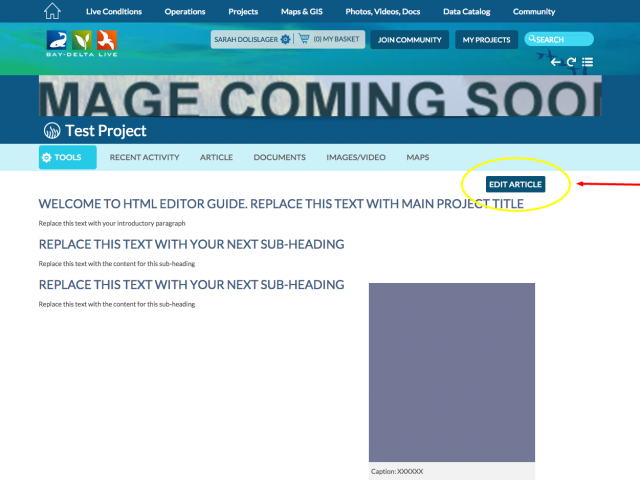Open the orange bird logo tile
The image size is (640, 480).
(107, 40)
